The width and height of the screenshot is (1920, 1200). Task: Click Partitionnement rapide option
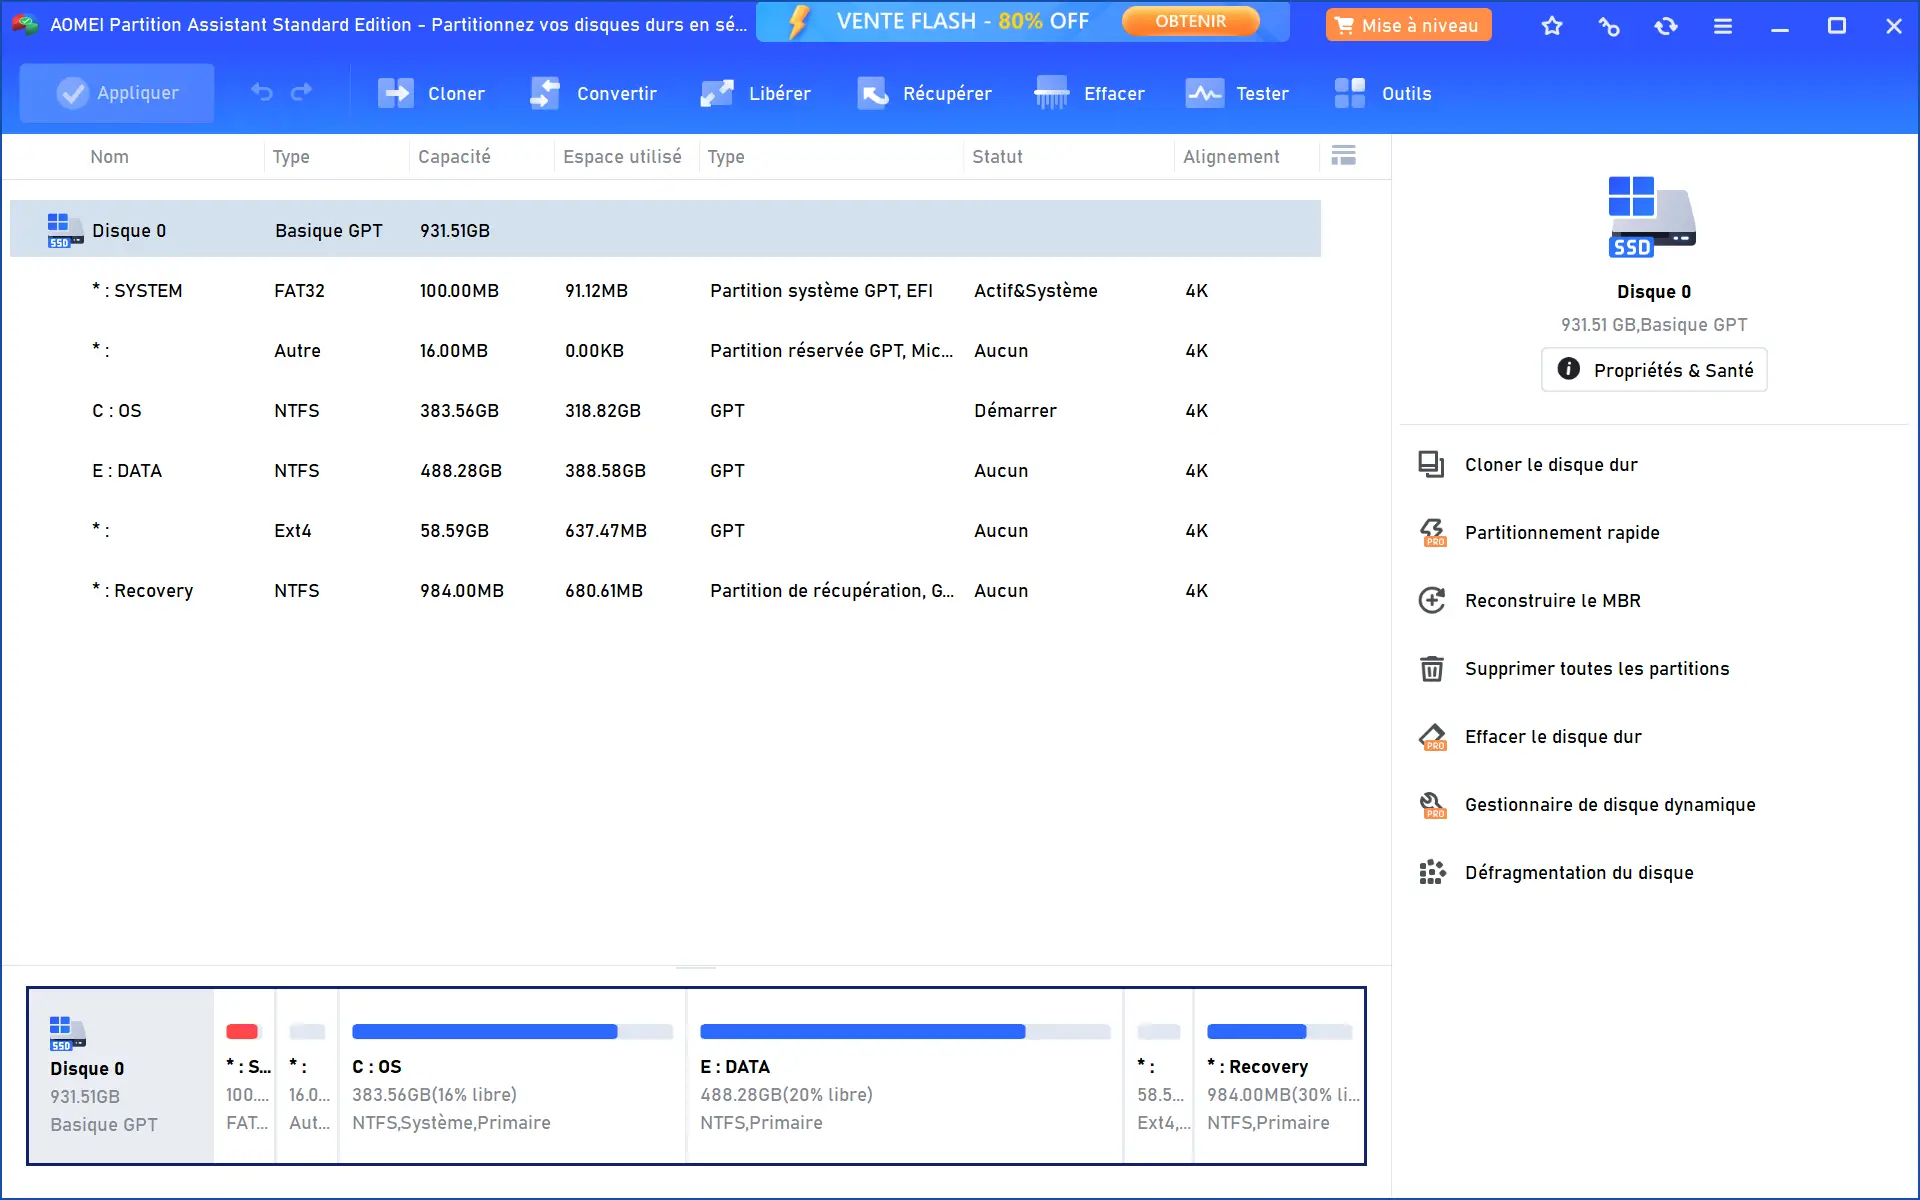click(x=1562, y=533)
